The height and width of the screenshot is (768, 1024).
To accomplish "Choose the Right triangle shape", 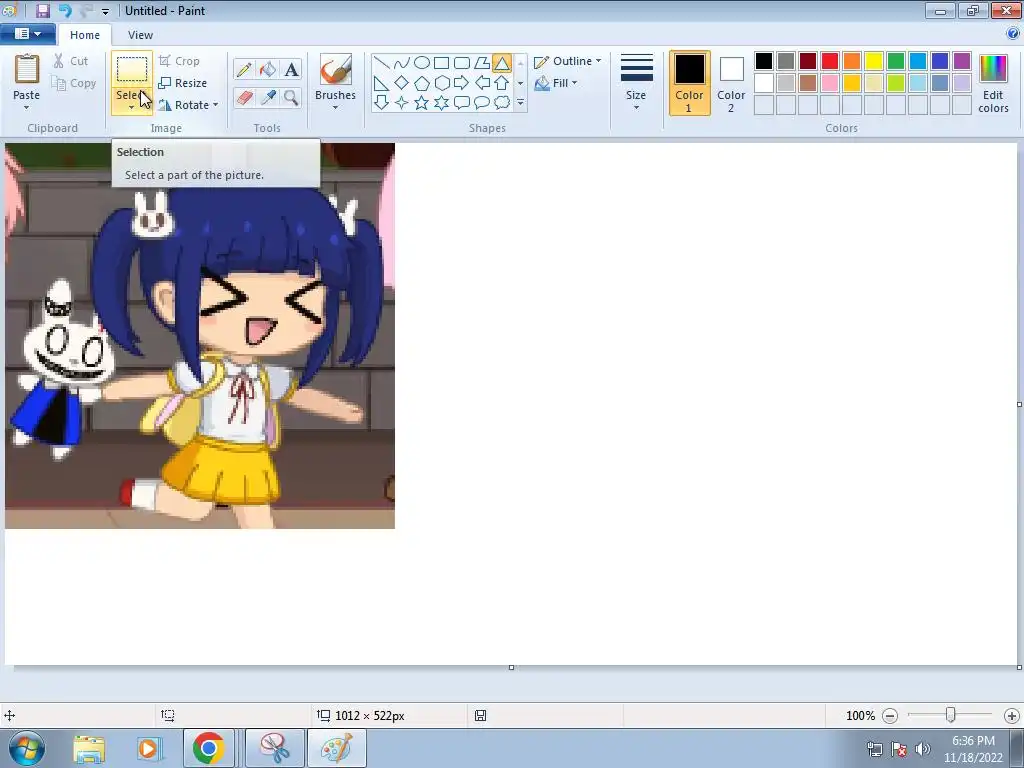I will [381, 83].
